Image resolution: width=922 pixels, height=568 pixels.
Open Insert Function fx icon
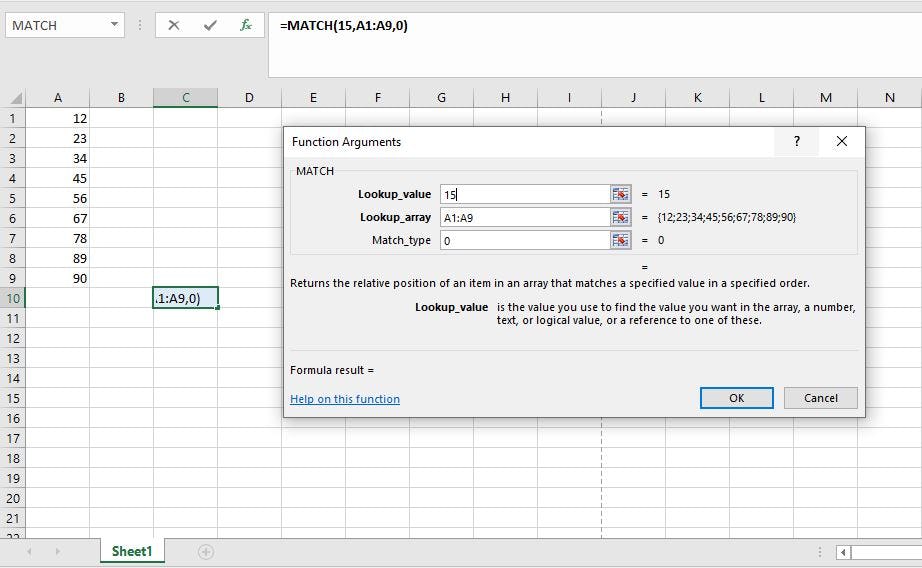pyautogui.click(x=246, y=25)
